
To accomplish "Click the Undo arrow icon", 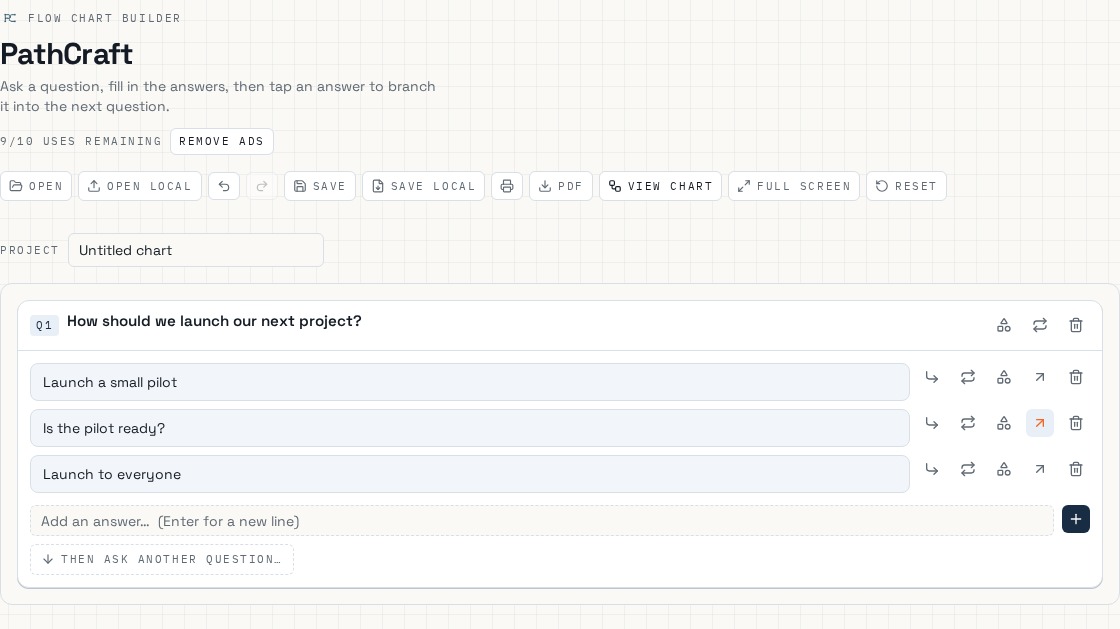I will point(224,186).
